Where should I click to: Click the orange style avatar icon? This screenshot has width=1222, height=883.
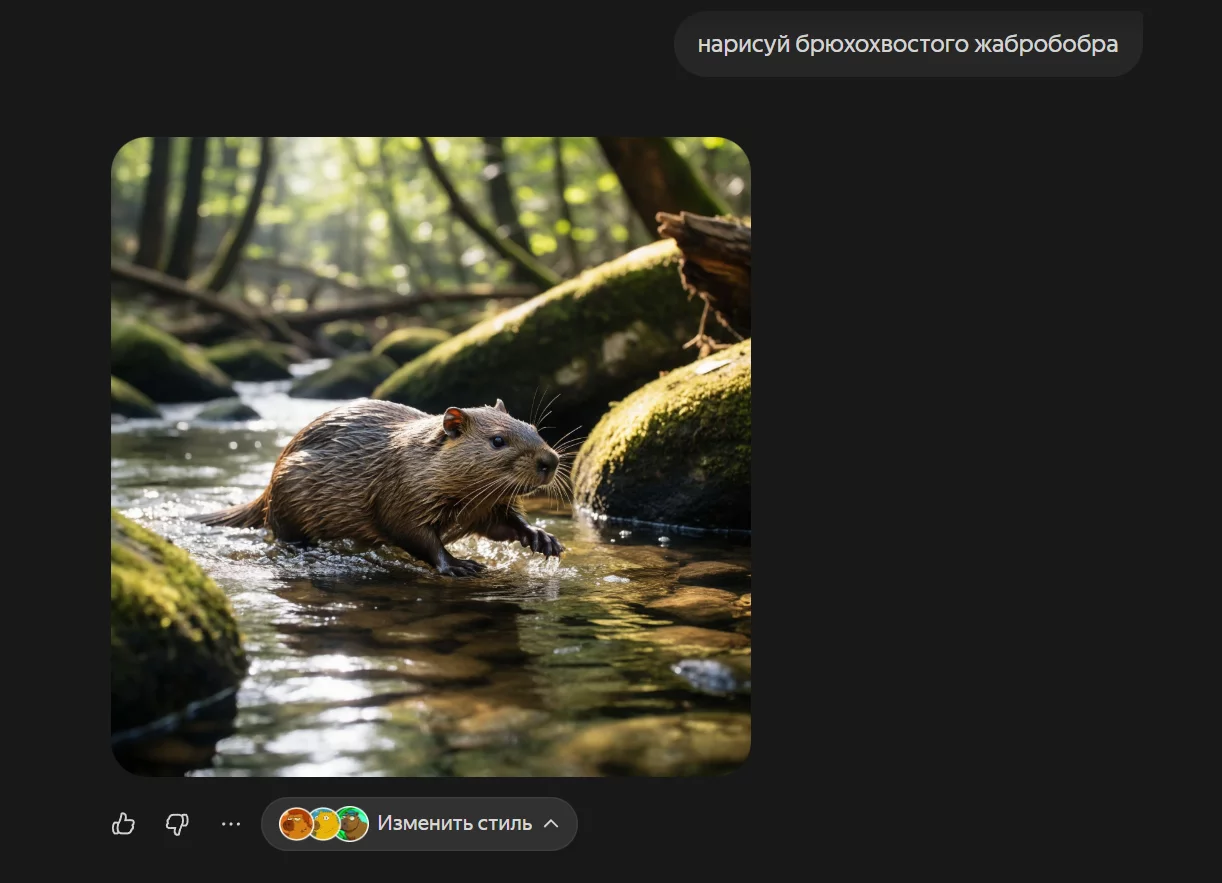[x=295, y=824]
